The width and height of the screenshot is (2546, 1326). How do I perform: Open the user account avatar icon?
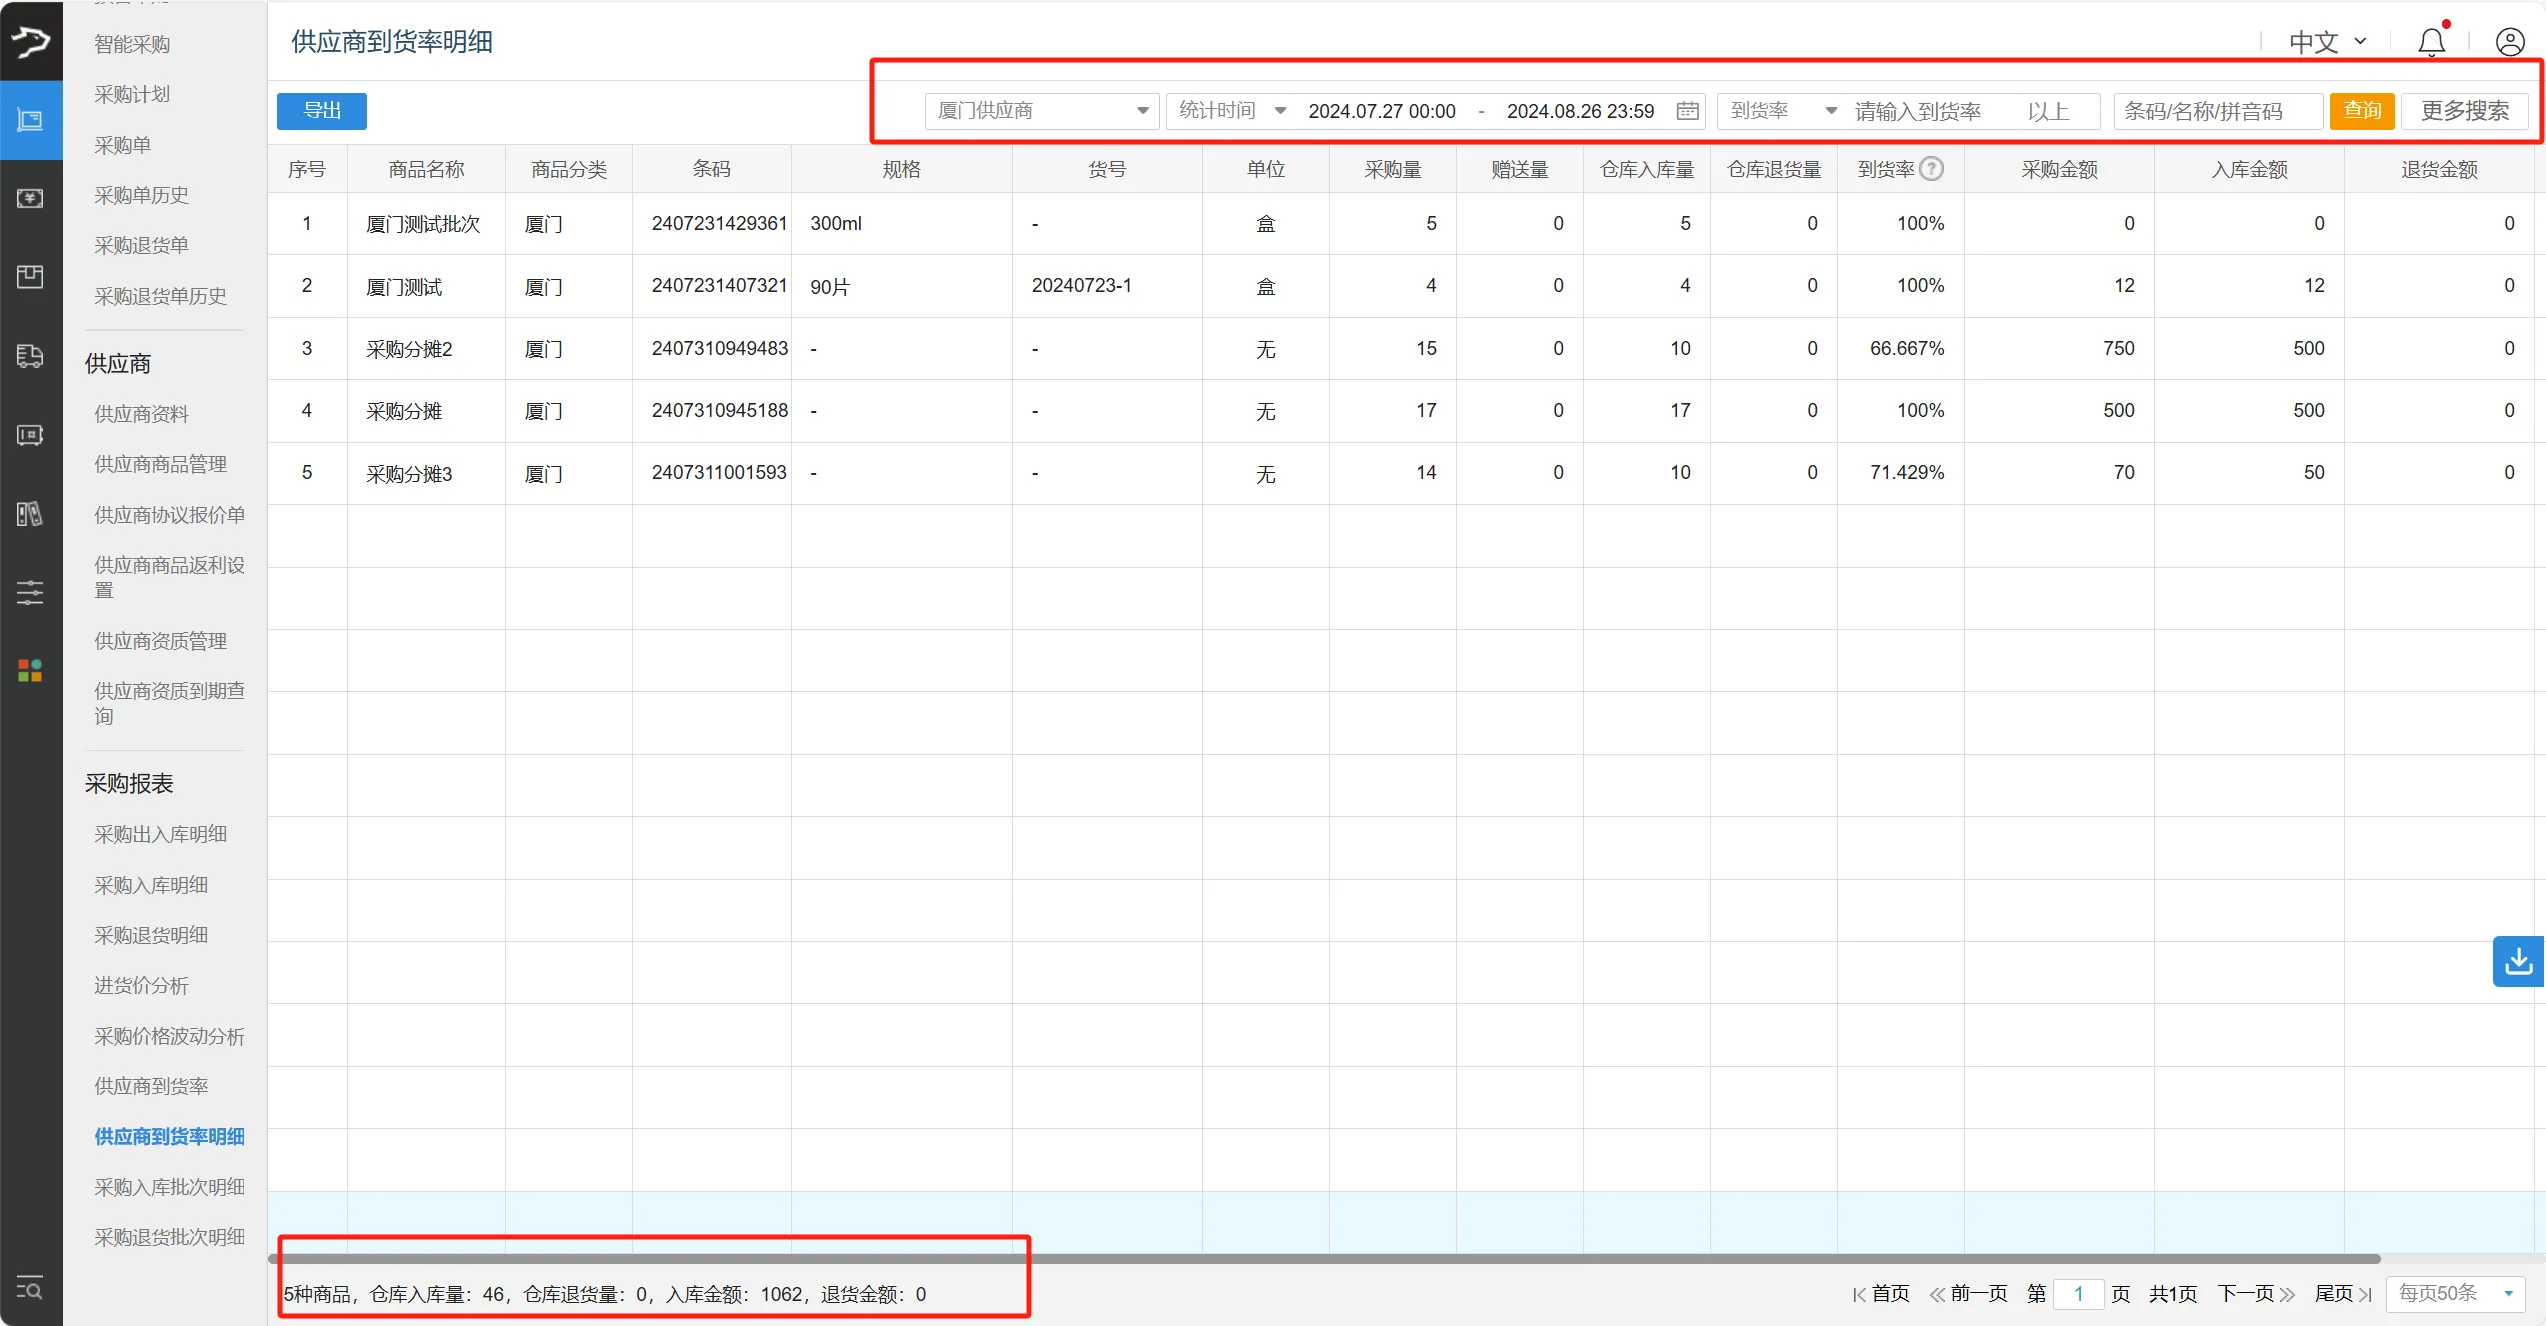point(2509,42)
